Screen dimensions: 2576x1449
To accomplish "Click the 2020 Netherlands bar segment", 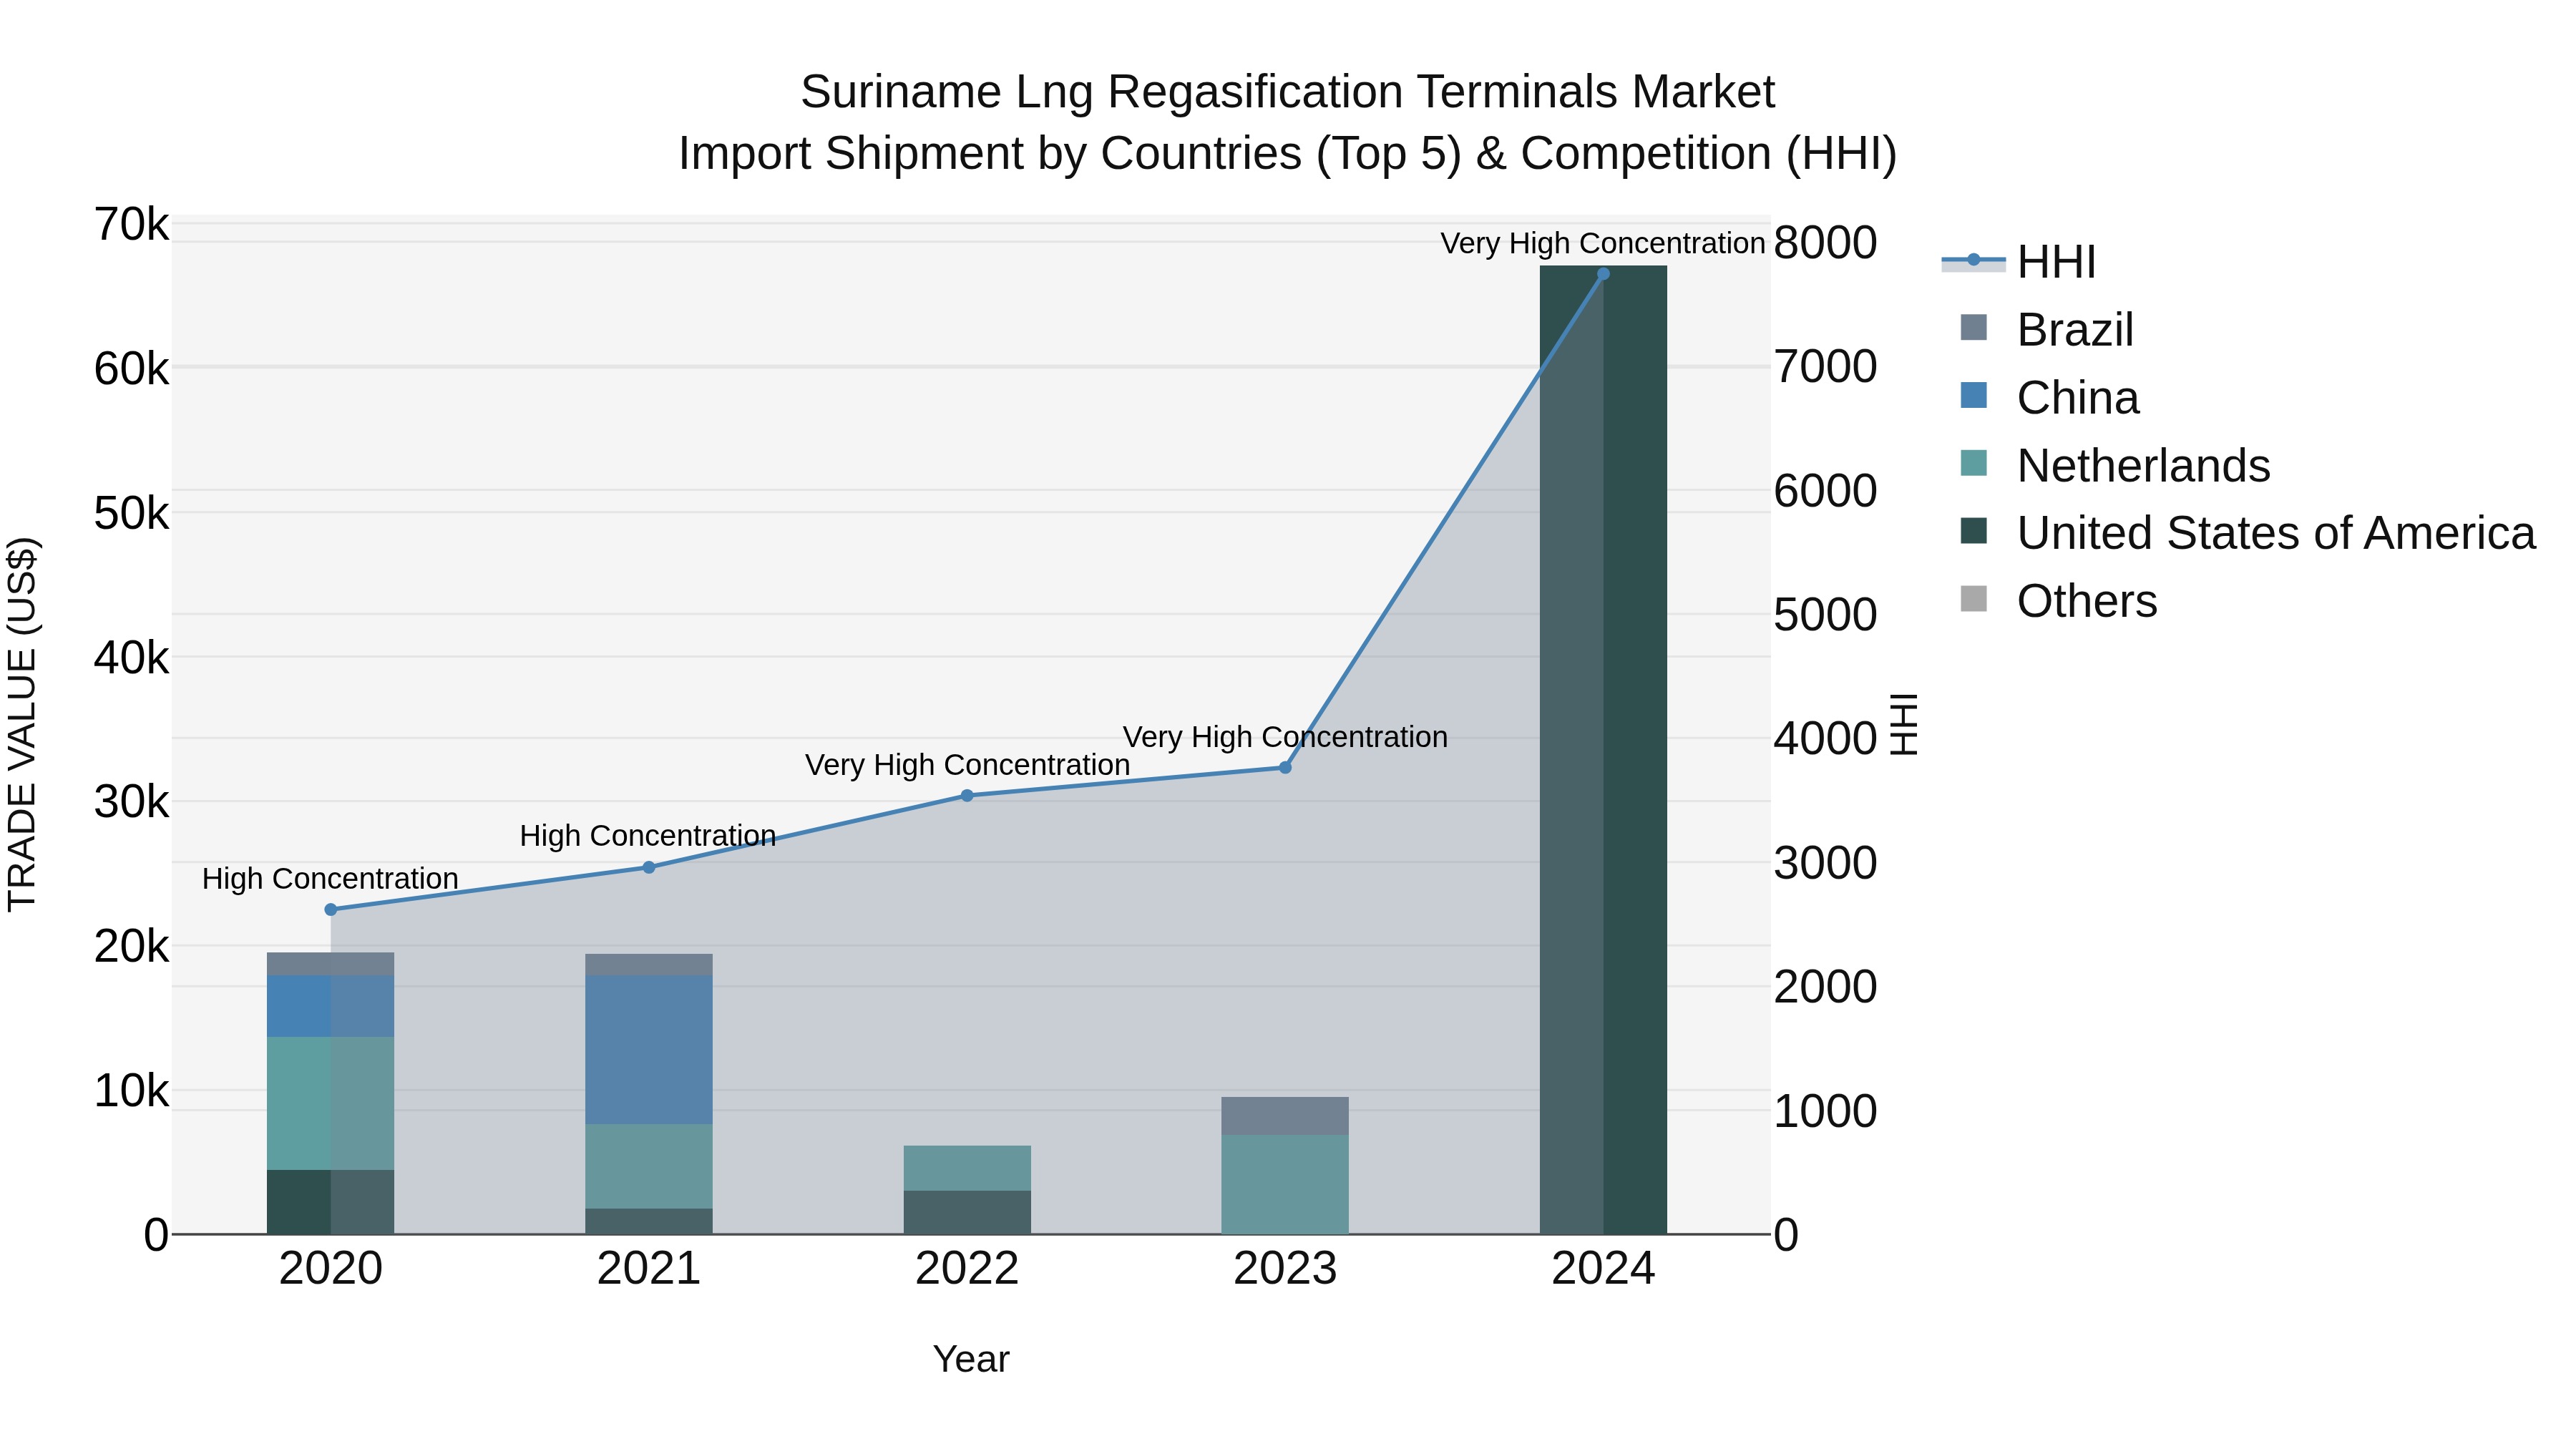I will pos(331,1103).
